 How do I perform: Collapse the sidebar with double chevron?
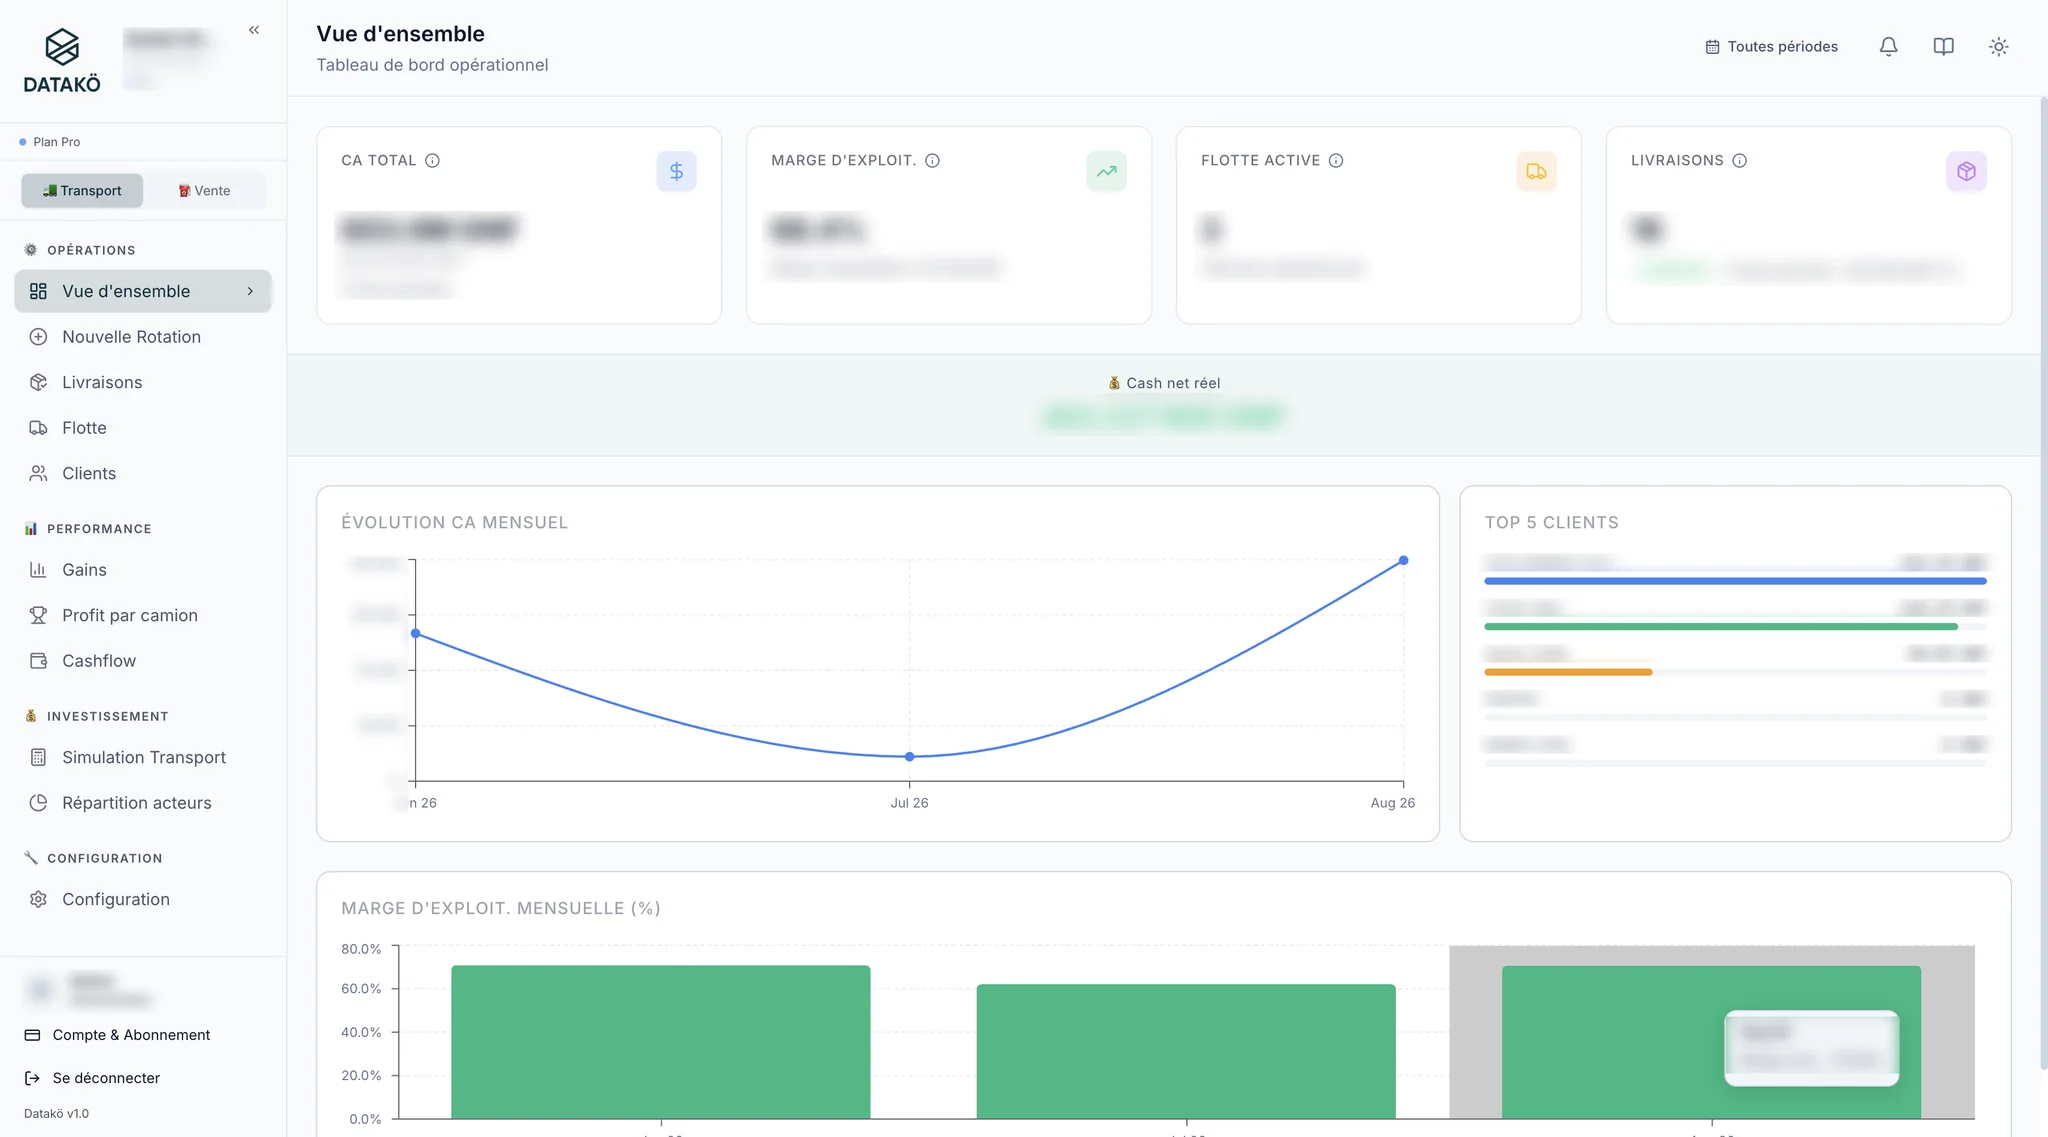pos(254,30)
